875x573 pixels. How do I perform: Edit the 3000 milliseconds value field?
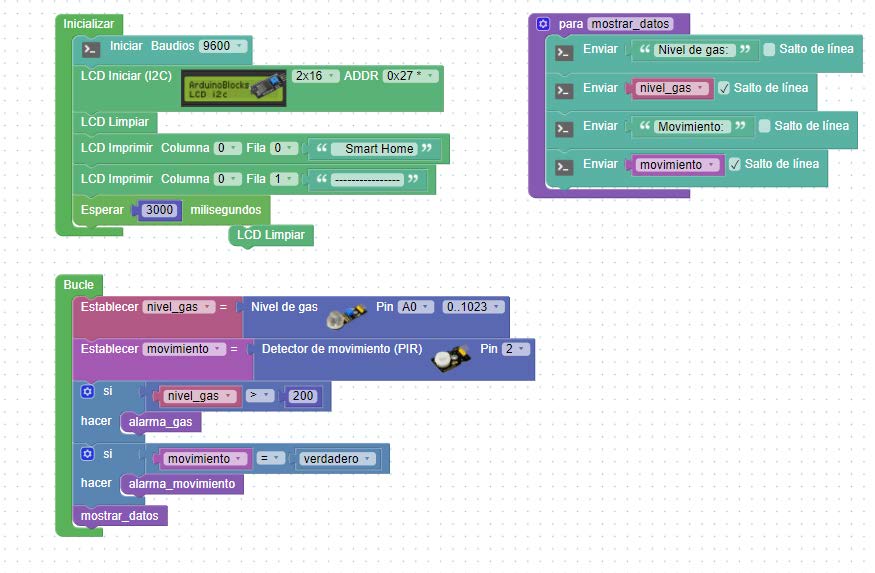pyautogui.click(x=160, y=210)
